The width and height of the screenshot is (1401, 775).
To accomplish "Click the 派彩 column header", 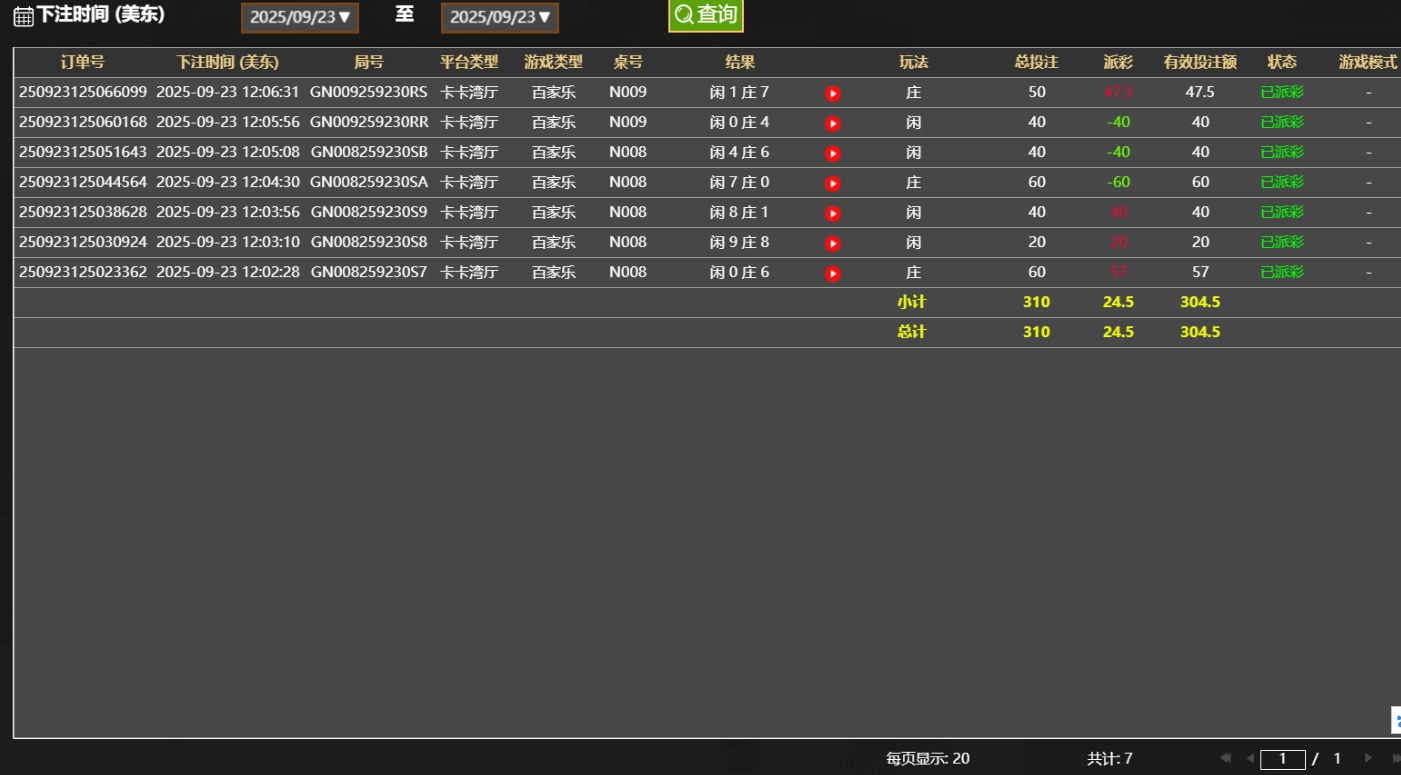I will tap(1118, 62).
